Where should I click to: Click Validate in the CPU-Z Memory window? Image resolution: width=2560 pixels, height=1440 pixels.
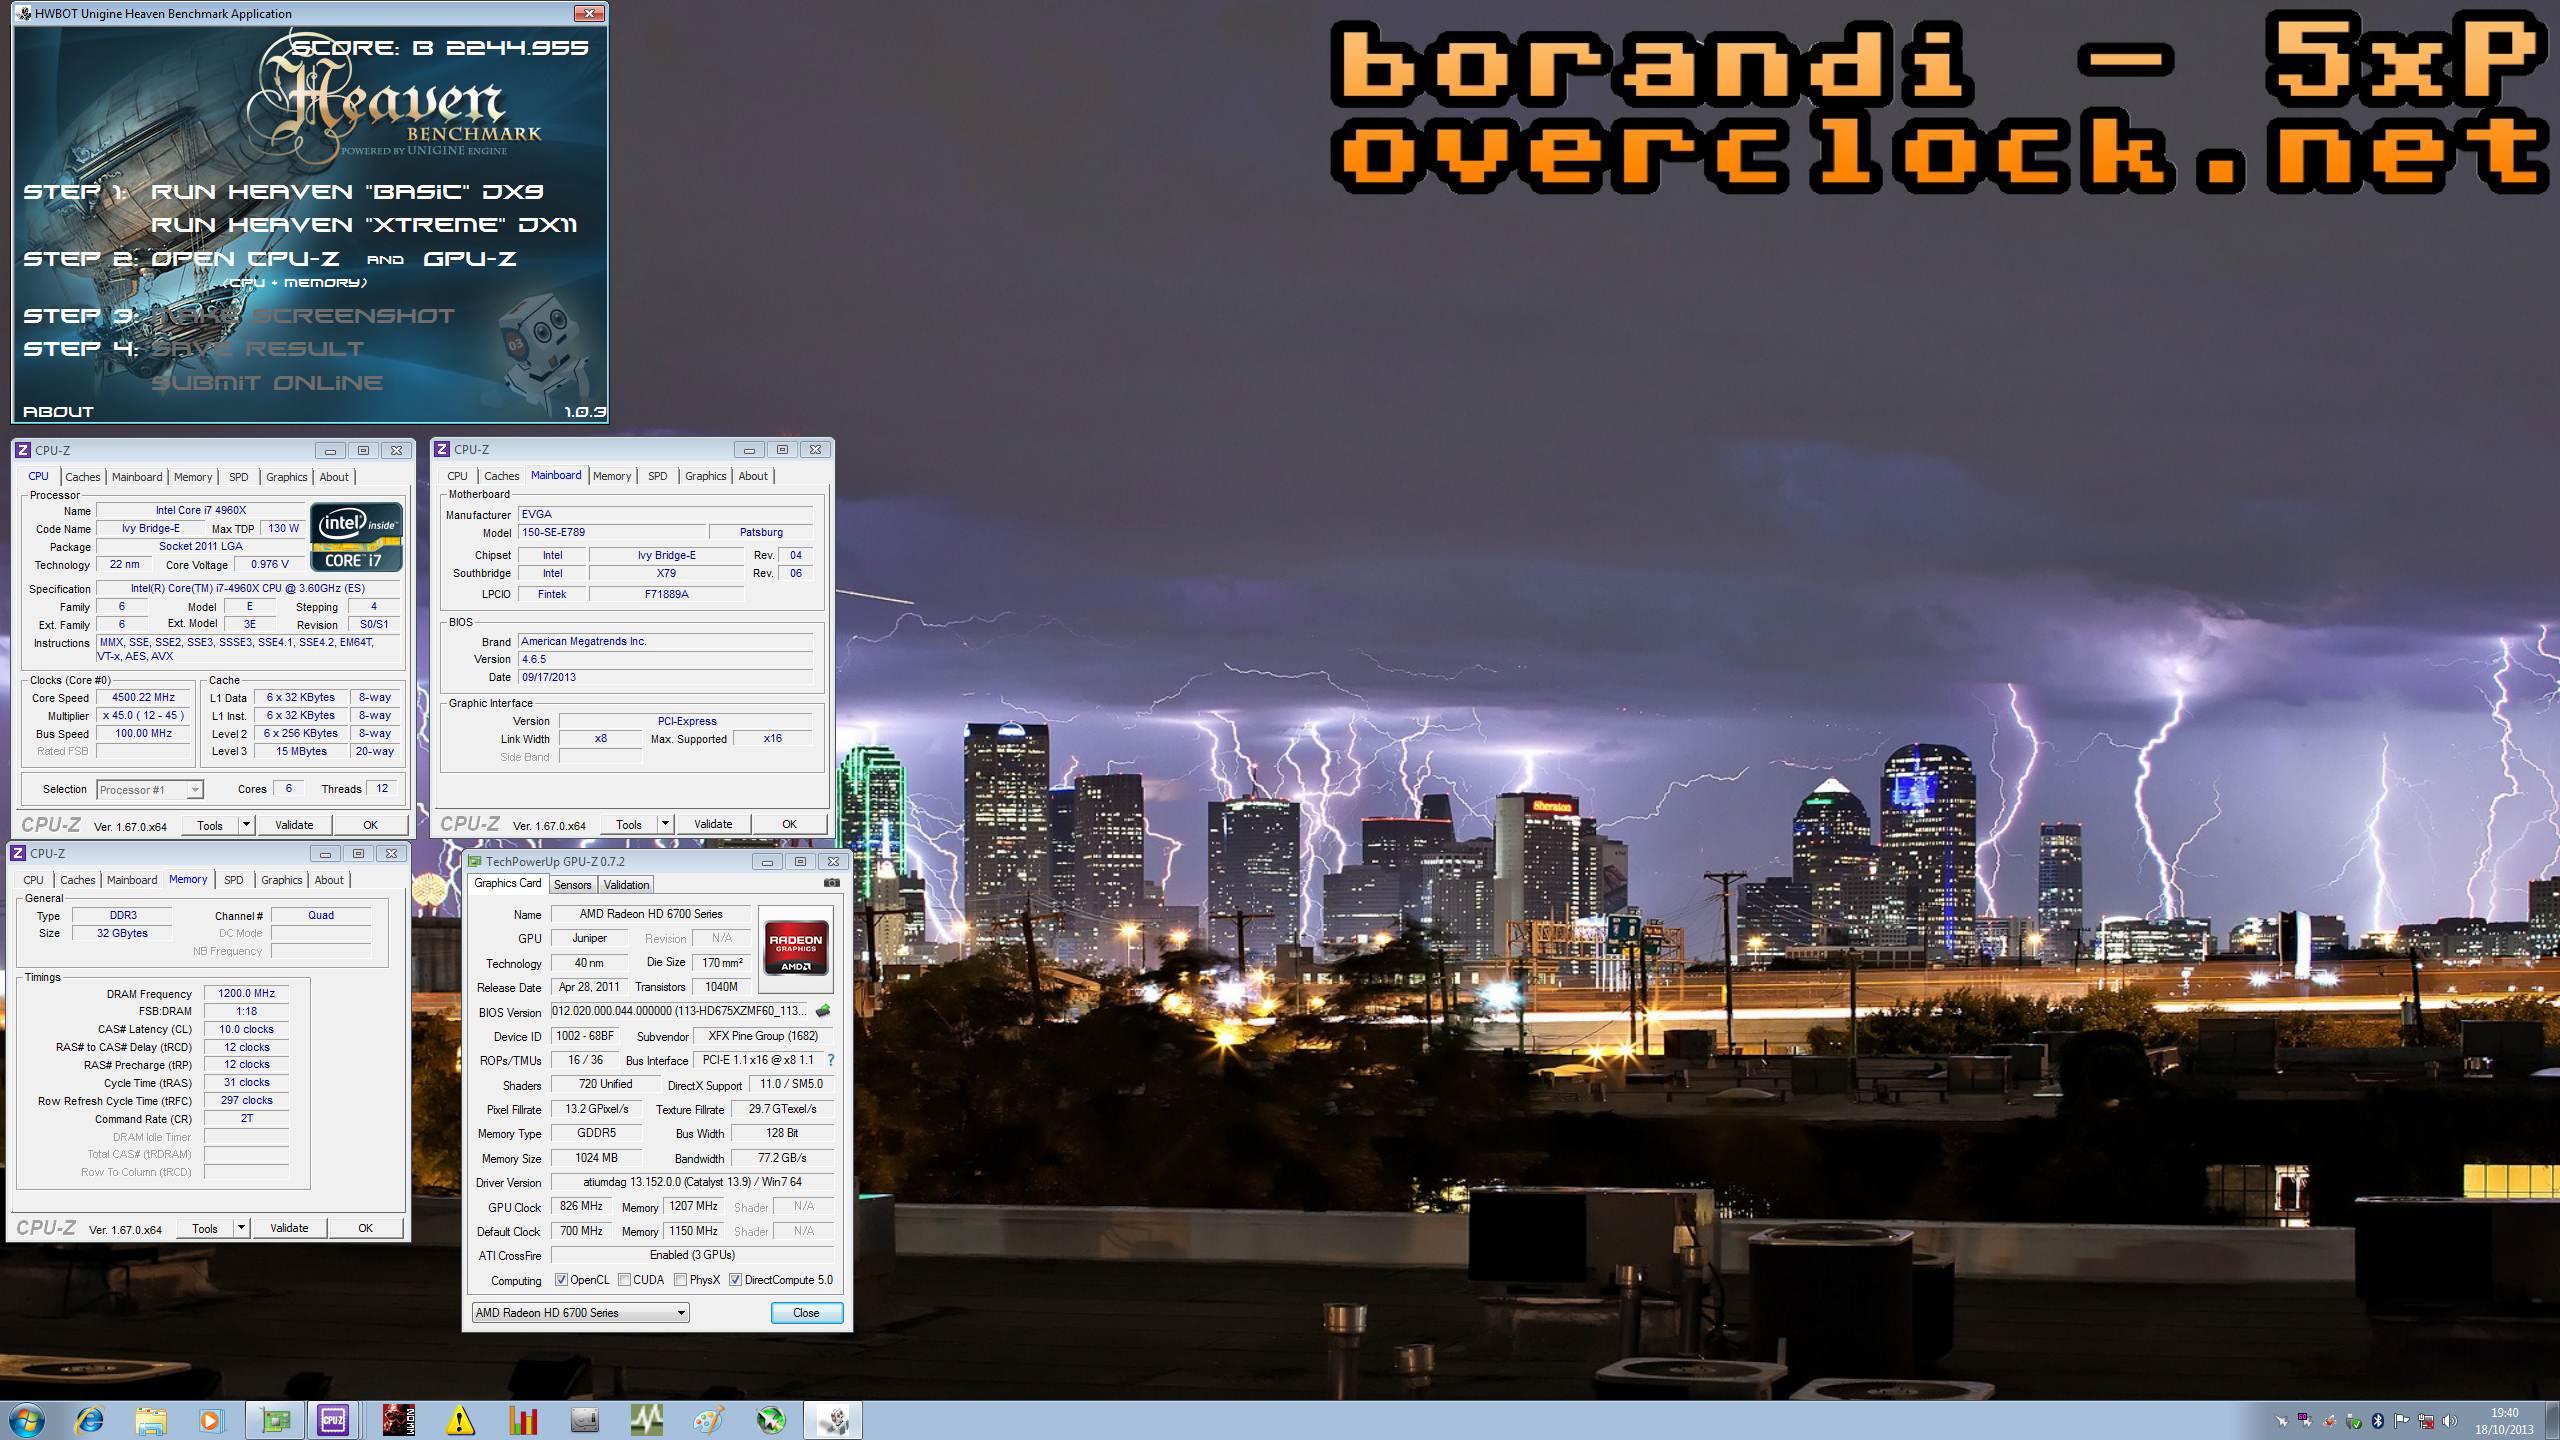289,1228
